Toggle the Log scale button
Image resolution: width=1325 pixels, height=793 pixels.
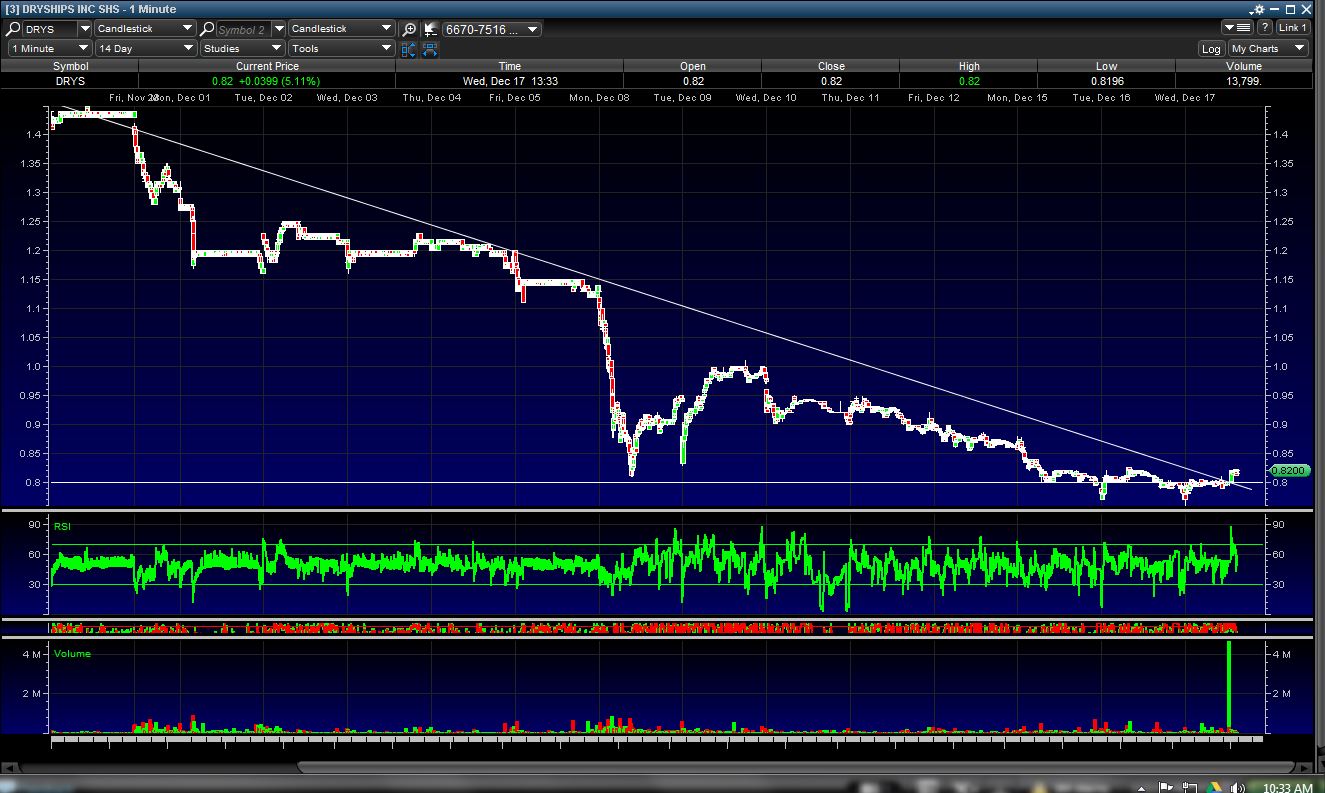(x=1211, y=48)
